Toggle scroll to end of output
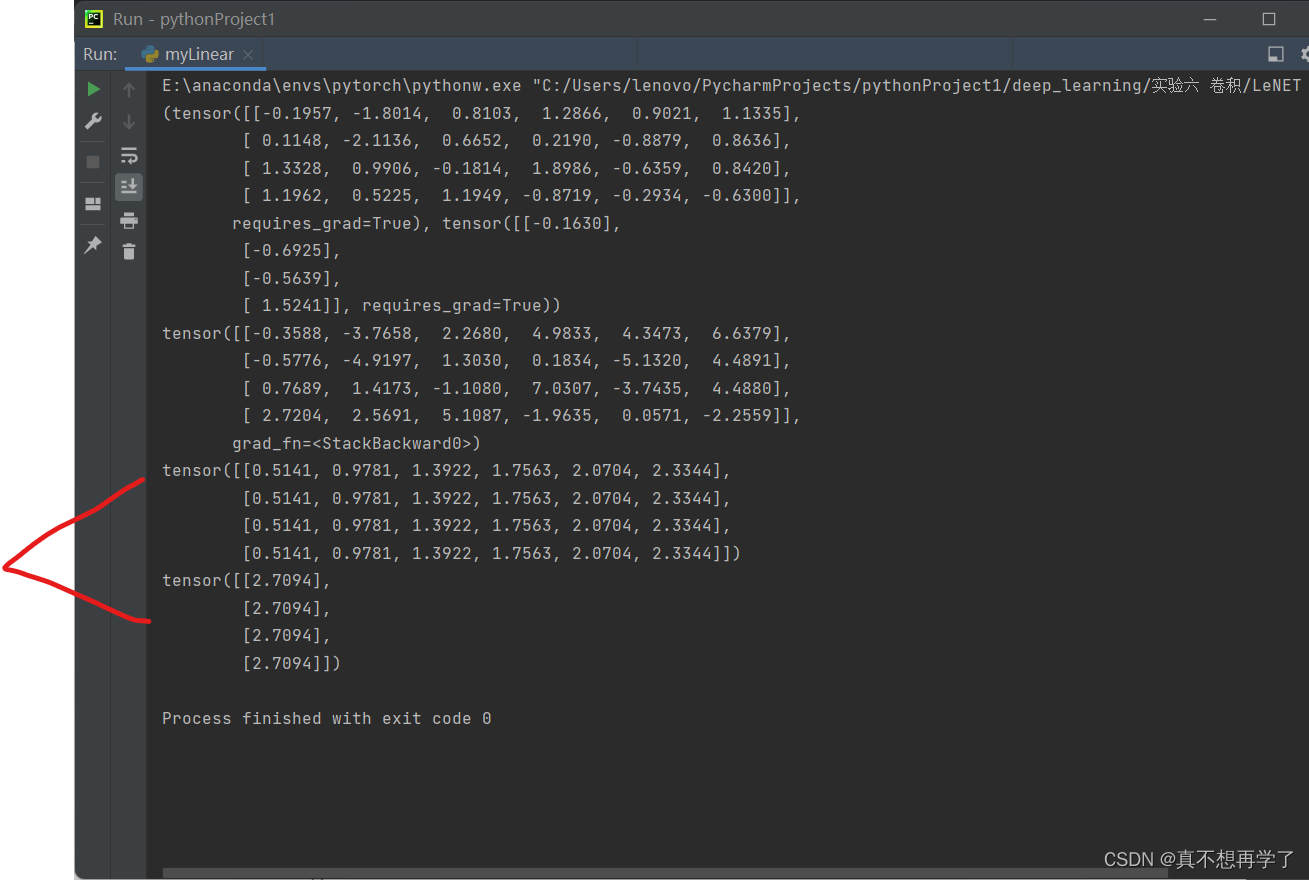 (129, 187)
